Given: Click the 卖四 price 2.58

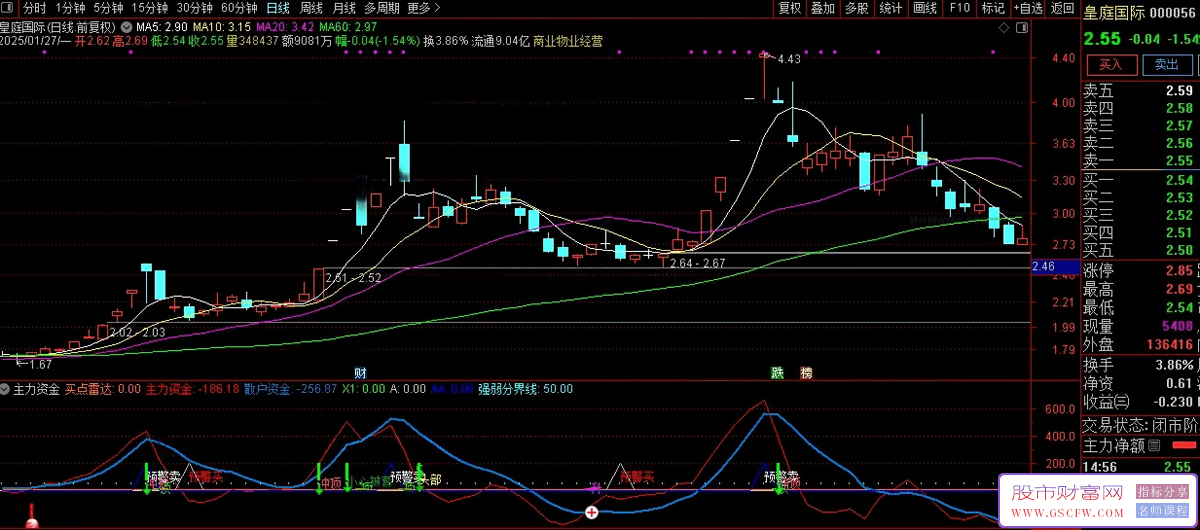Looking at the screenshot, I should 1179,108.
